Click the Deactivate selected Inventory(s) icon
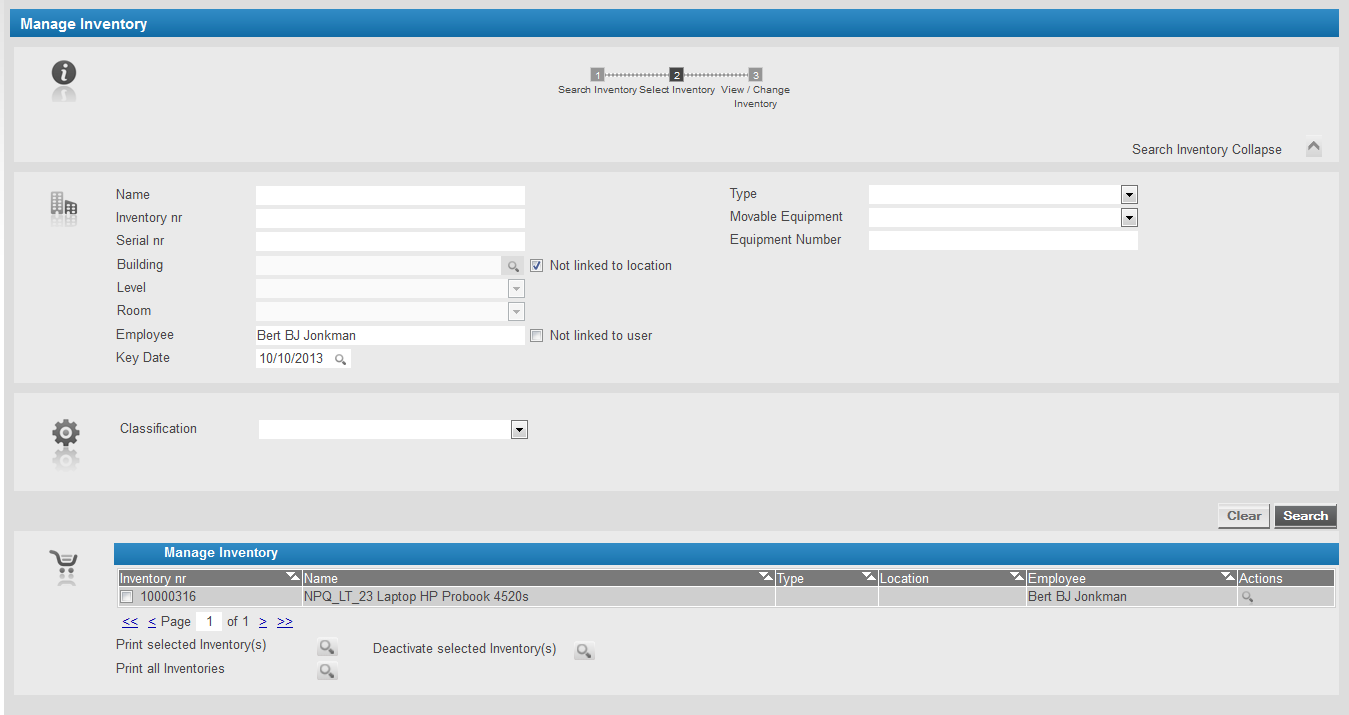The image size is (1349, 715). 584,651
